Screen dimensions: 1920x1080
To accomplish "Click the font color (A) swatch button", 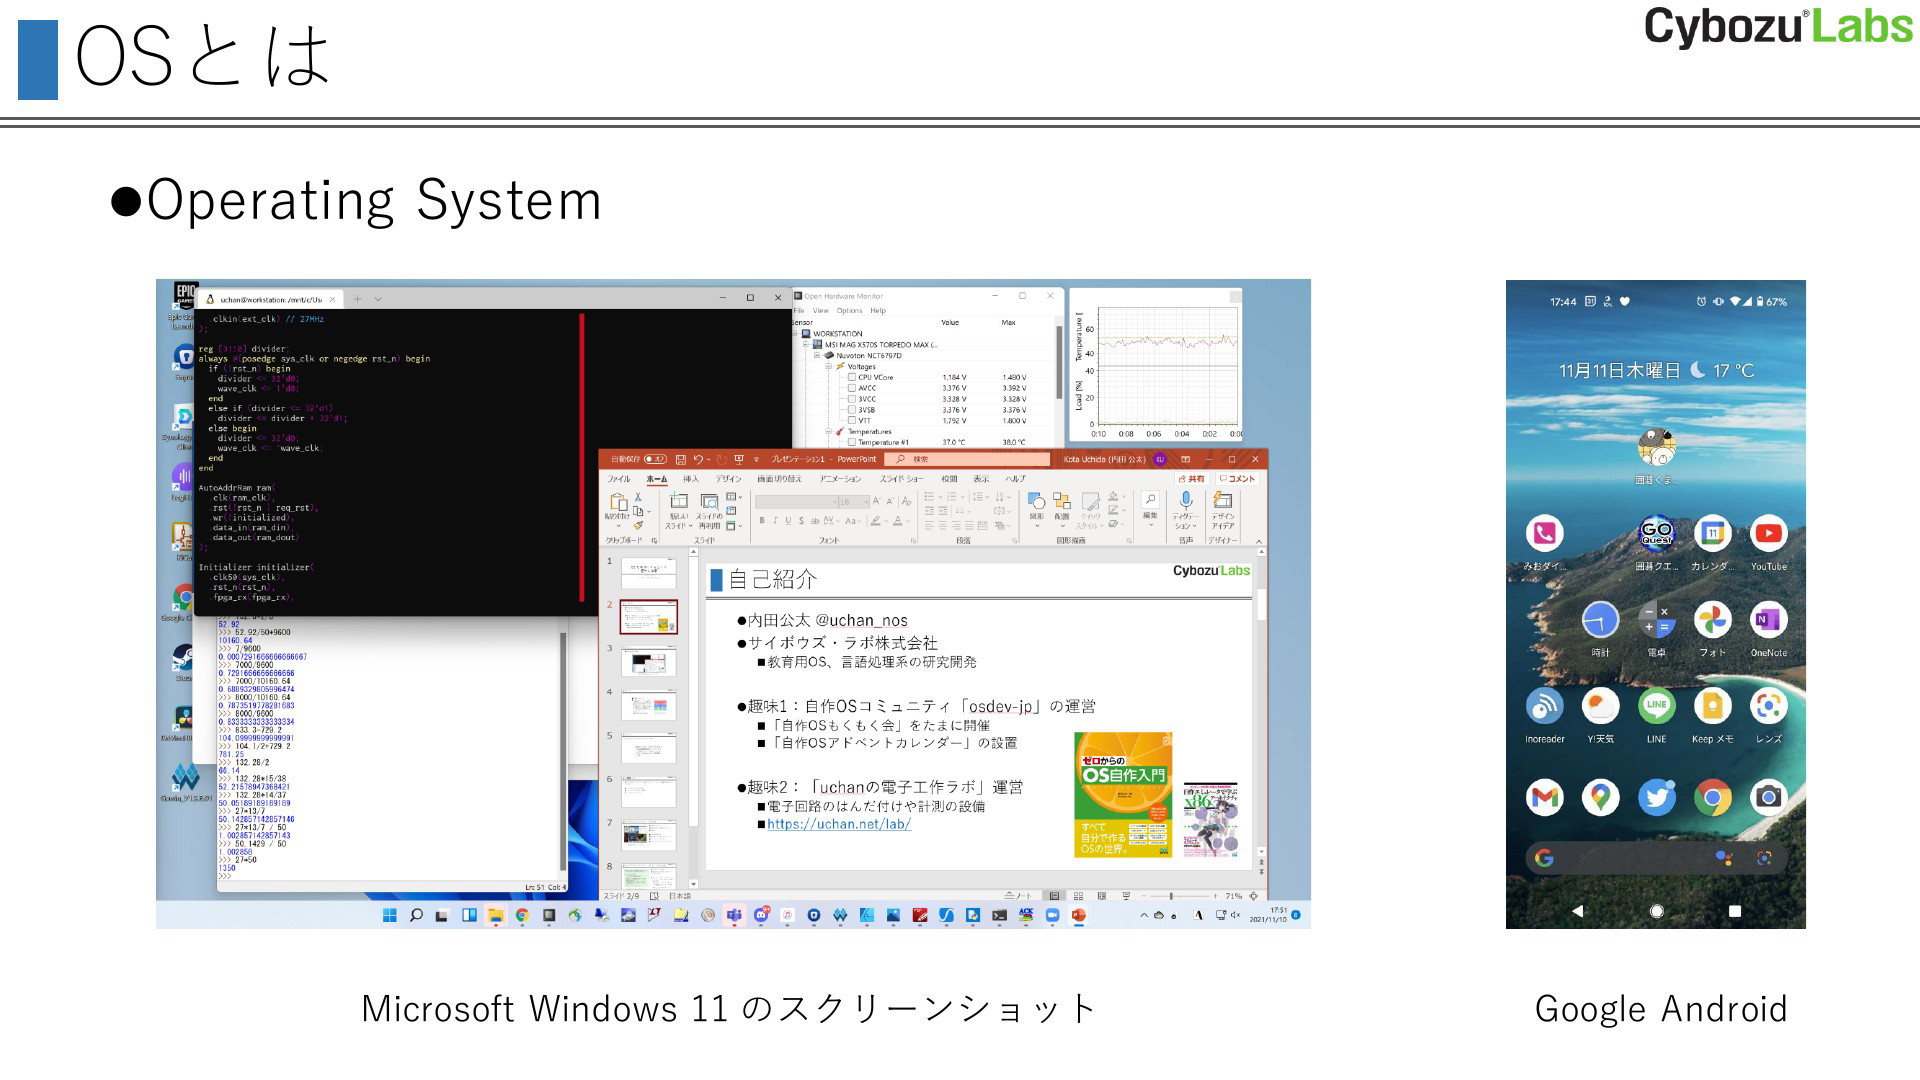I will 897,521.
